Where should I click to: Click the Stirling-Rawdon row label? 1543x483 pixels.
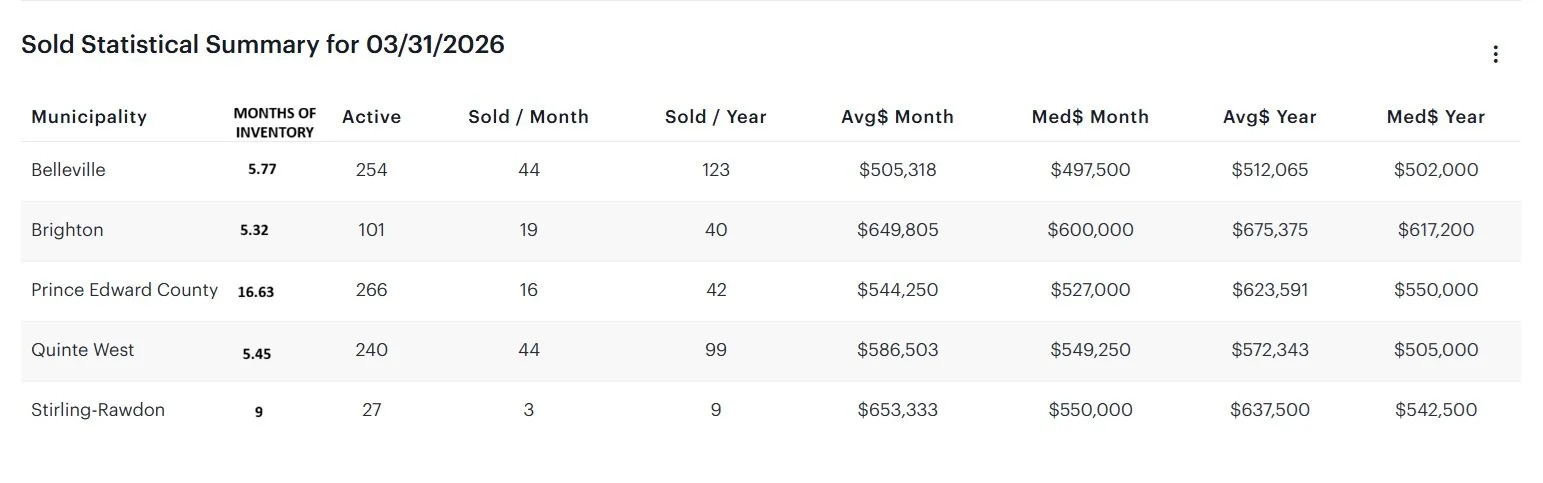pyautogui.click(x=98, y=410)
